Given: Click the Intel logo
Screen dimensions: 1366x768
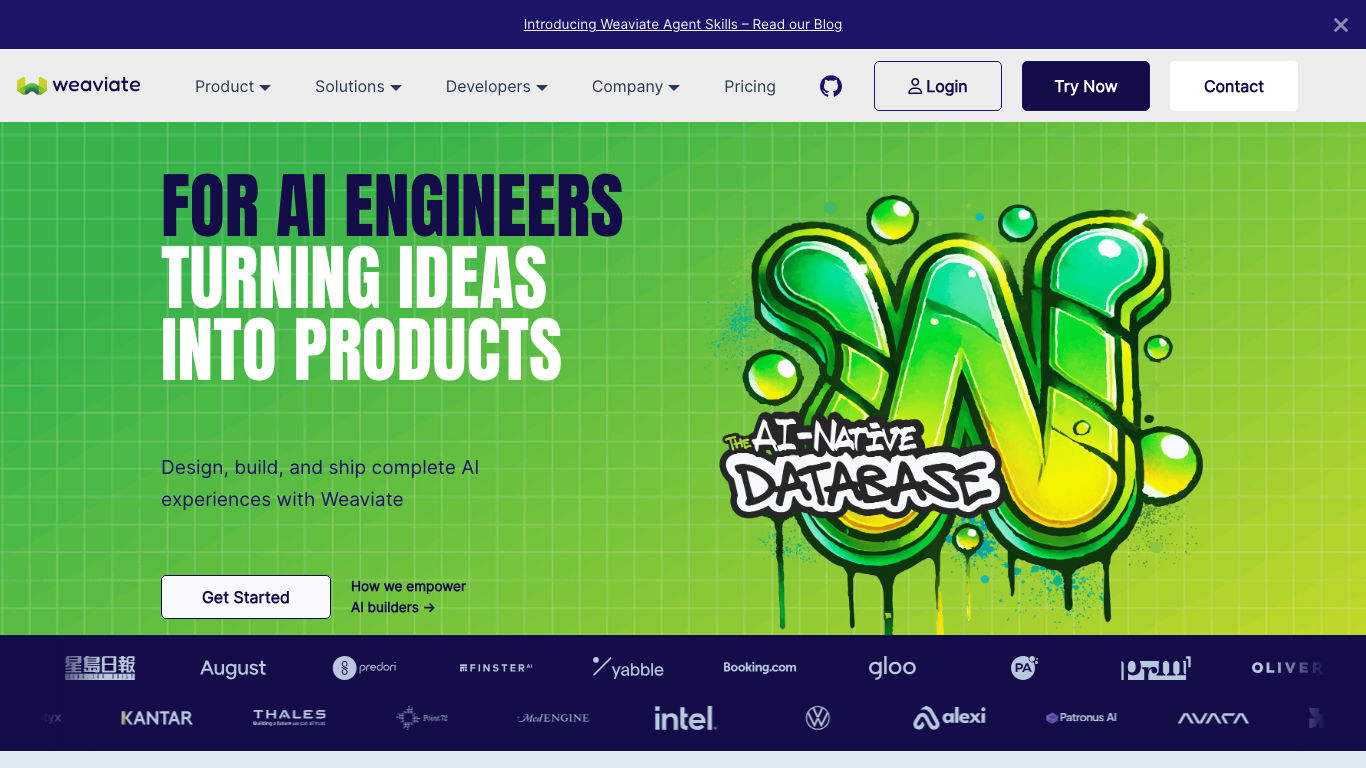Looking at the screenshot, I should [x=685, y=718].
